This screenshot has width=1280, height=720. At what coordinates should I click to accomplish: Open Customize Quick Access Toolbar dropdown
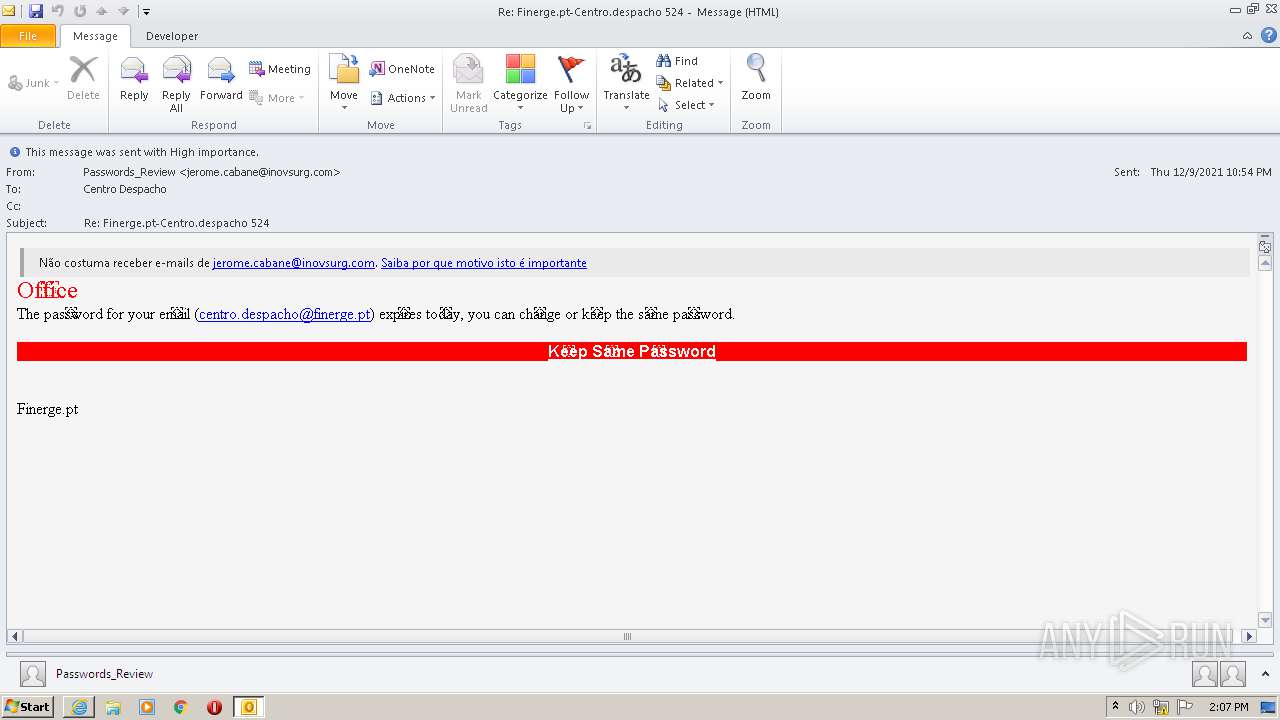[146, 12]
